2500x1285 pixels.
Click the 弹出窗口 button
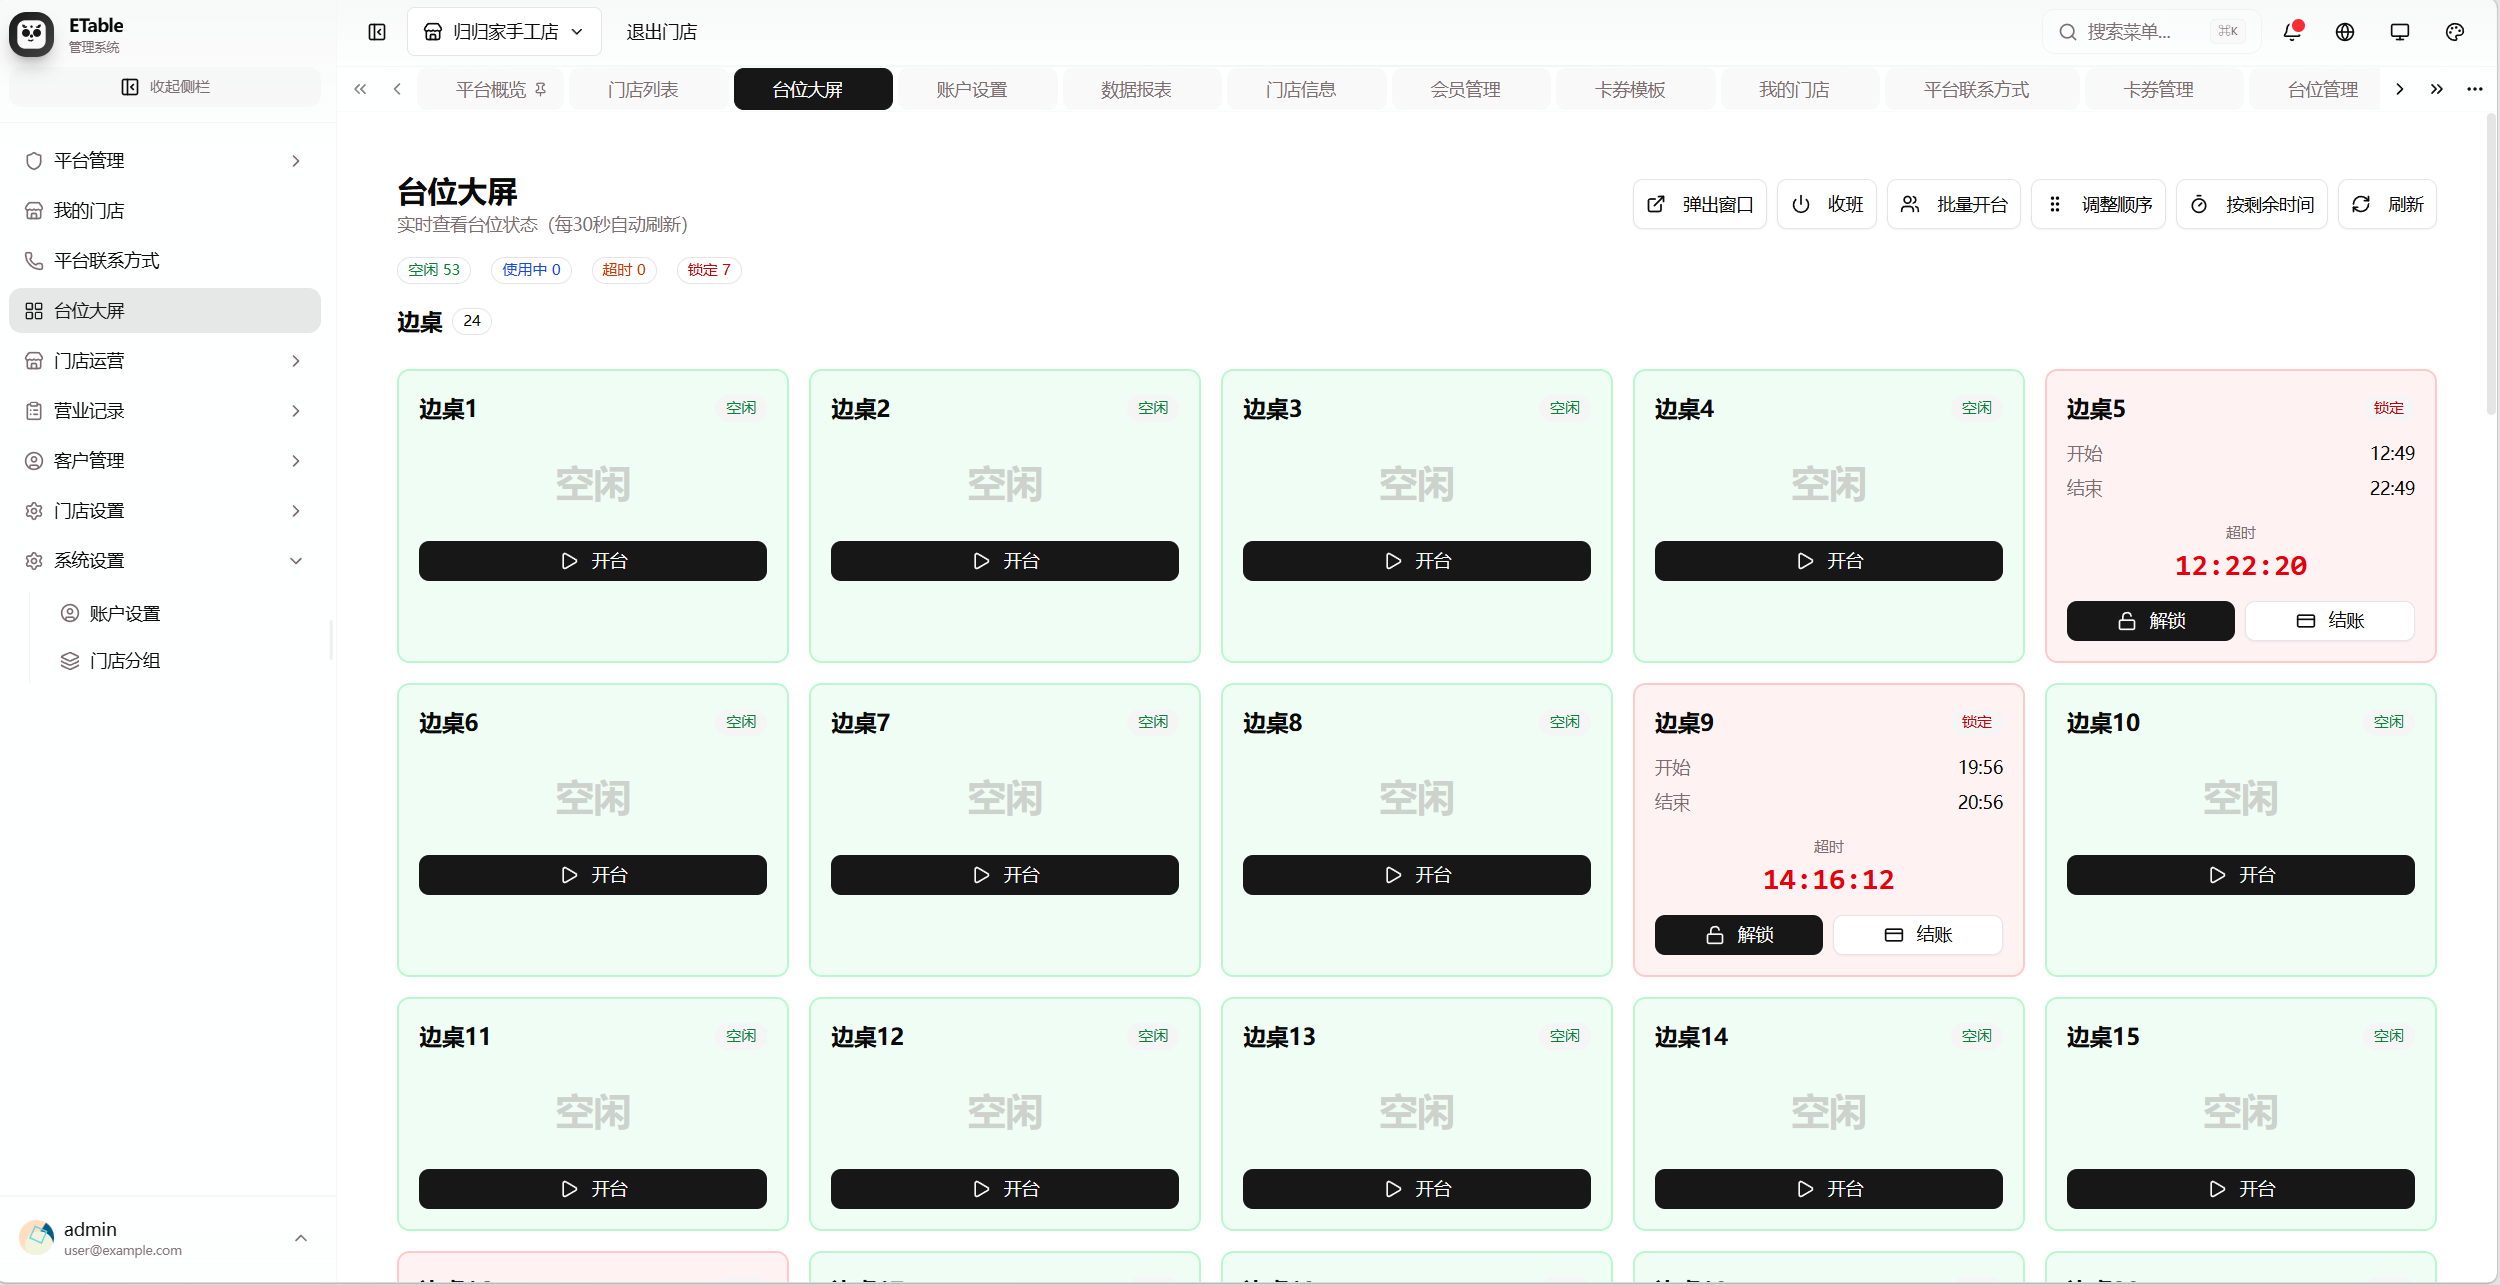pos(1700,204)
